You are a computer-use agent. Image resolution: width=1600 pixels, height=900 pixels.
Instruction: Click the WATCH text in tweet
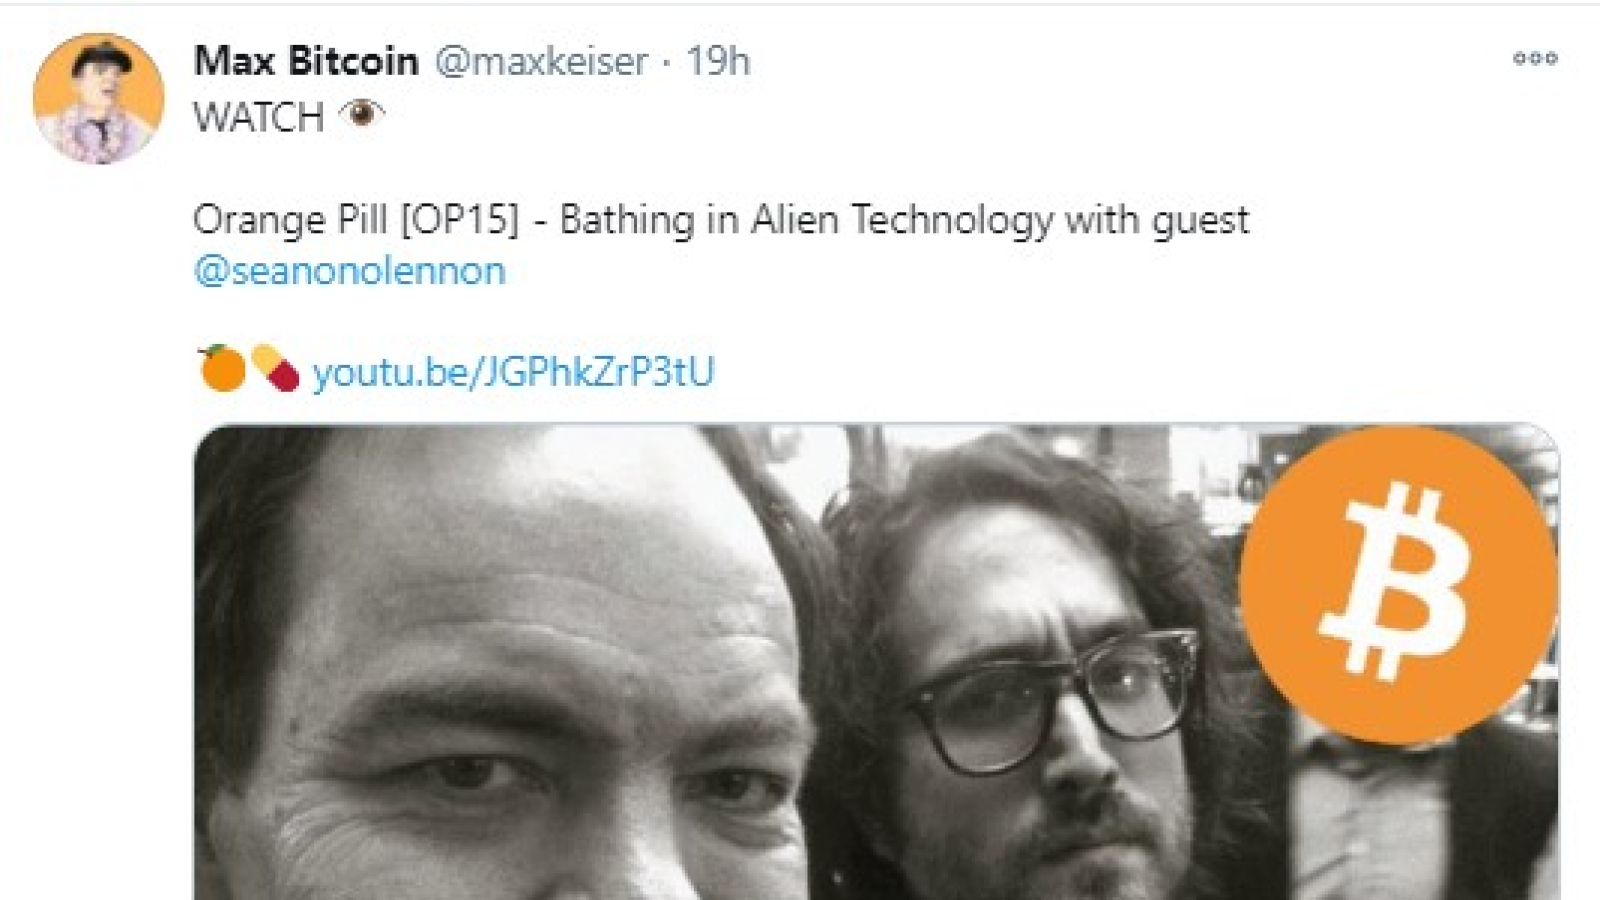tap(259, 117)
